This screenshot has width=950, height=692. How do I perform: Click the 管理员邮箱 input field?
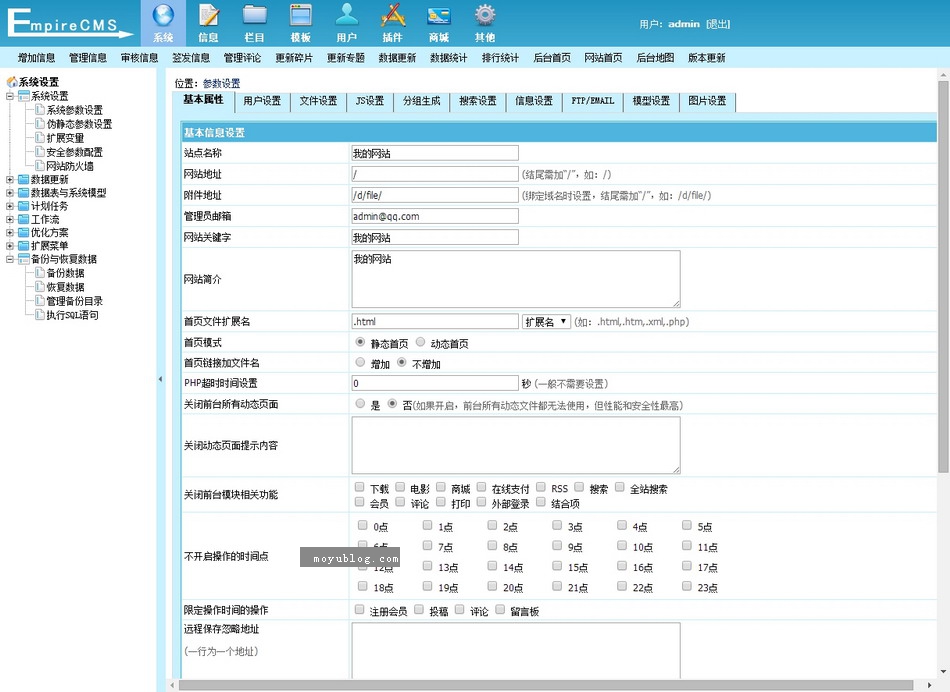(x=435, y=216)
